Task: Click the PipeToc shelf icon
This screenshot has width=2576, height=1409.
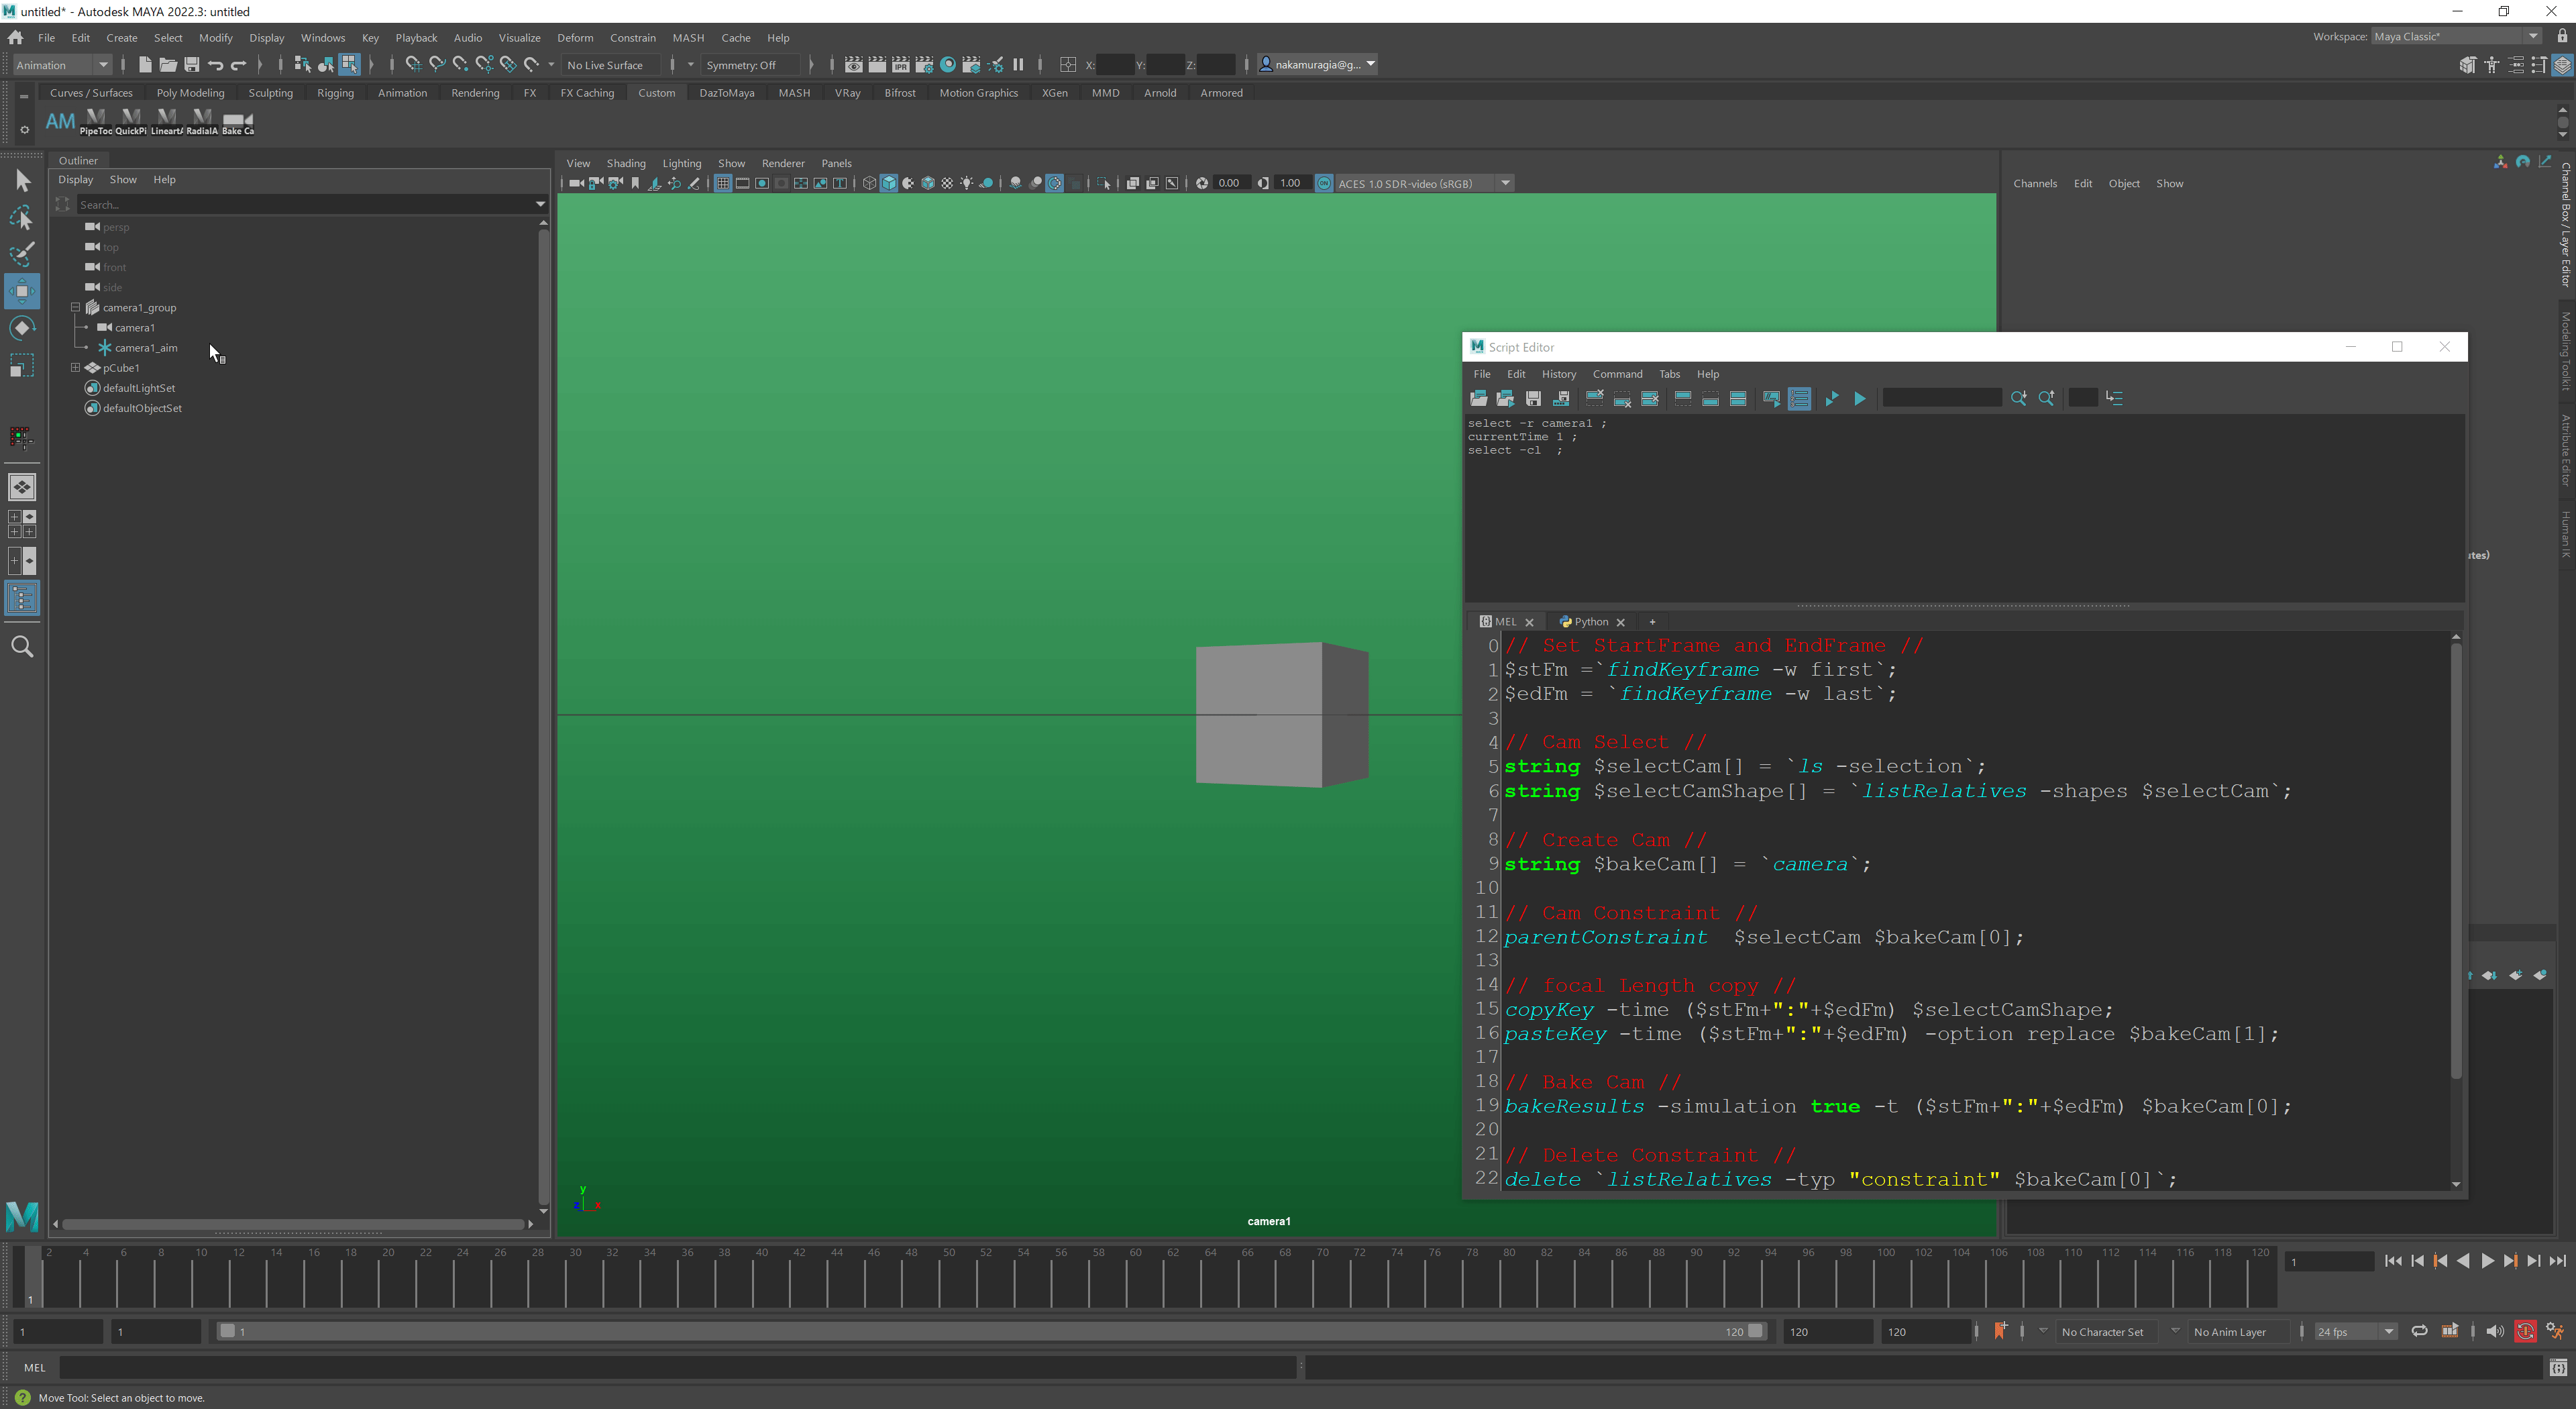Action: click(x=96, y=122)
